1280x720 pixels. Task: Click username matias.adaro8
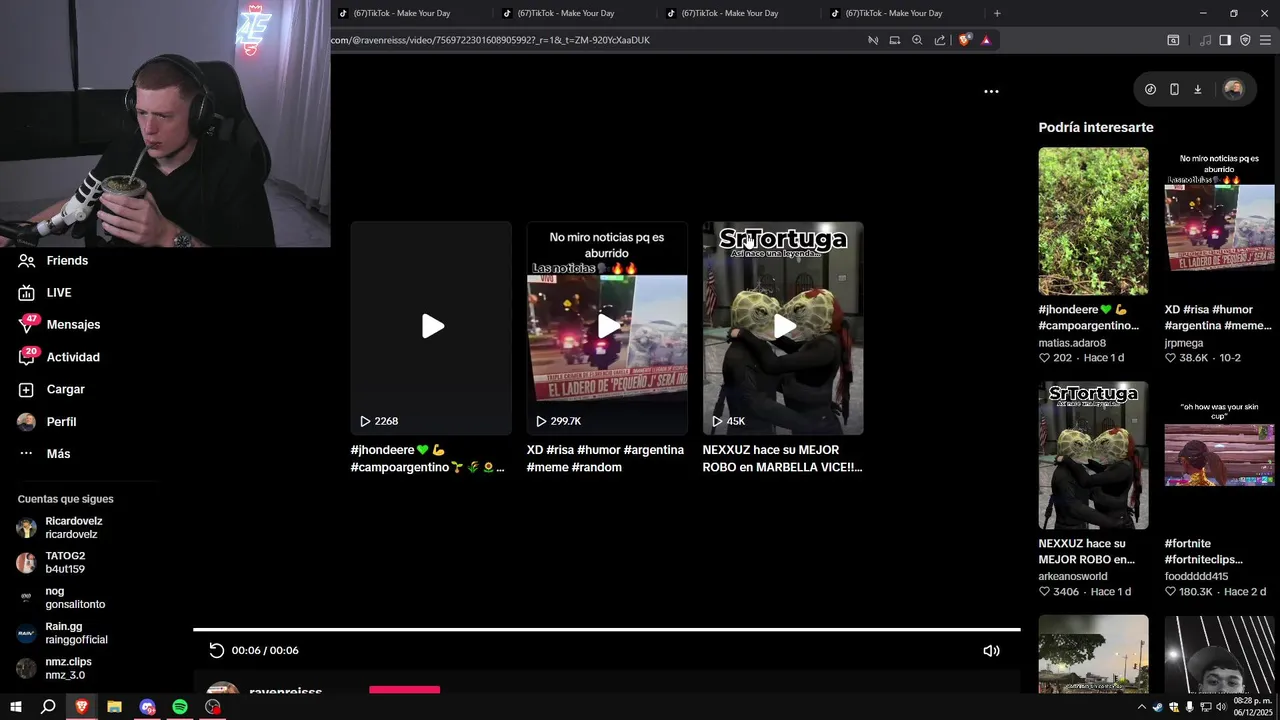(1072, 343)
